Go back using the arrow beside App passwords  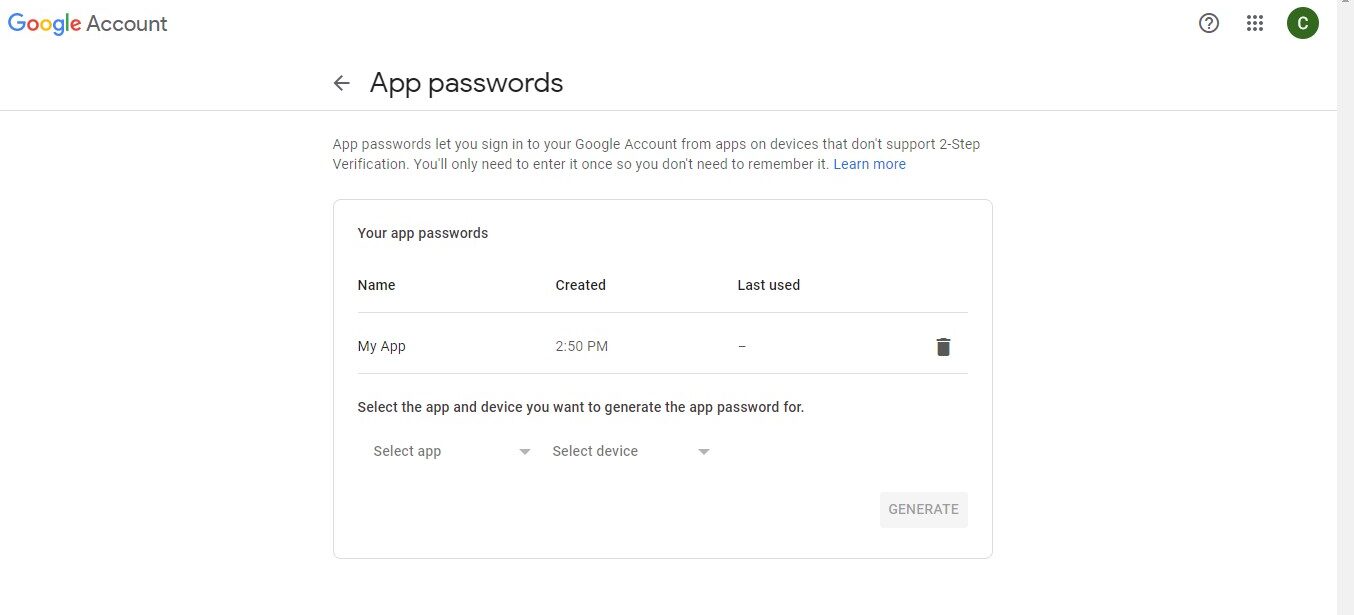[342, 83]
